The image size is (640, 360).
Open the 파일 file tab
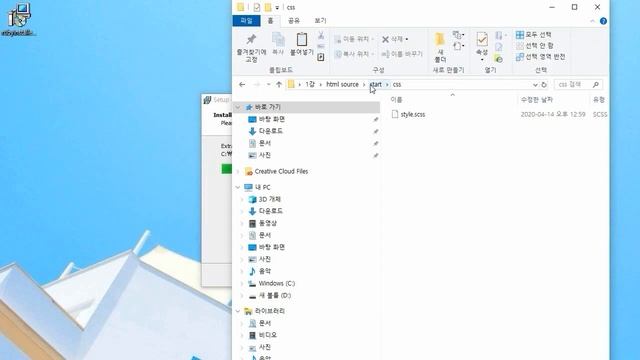(x=246, y=20)
